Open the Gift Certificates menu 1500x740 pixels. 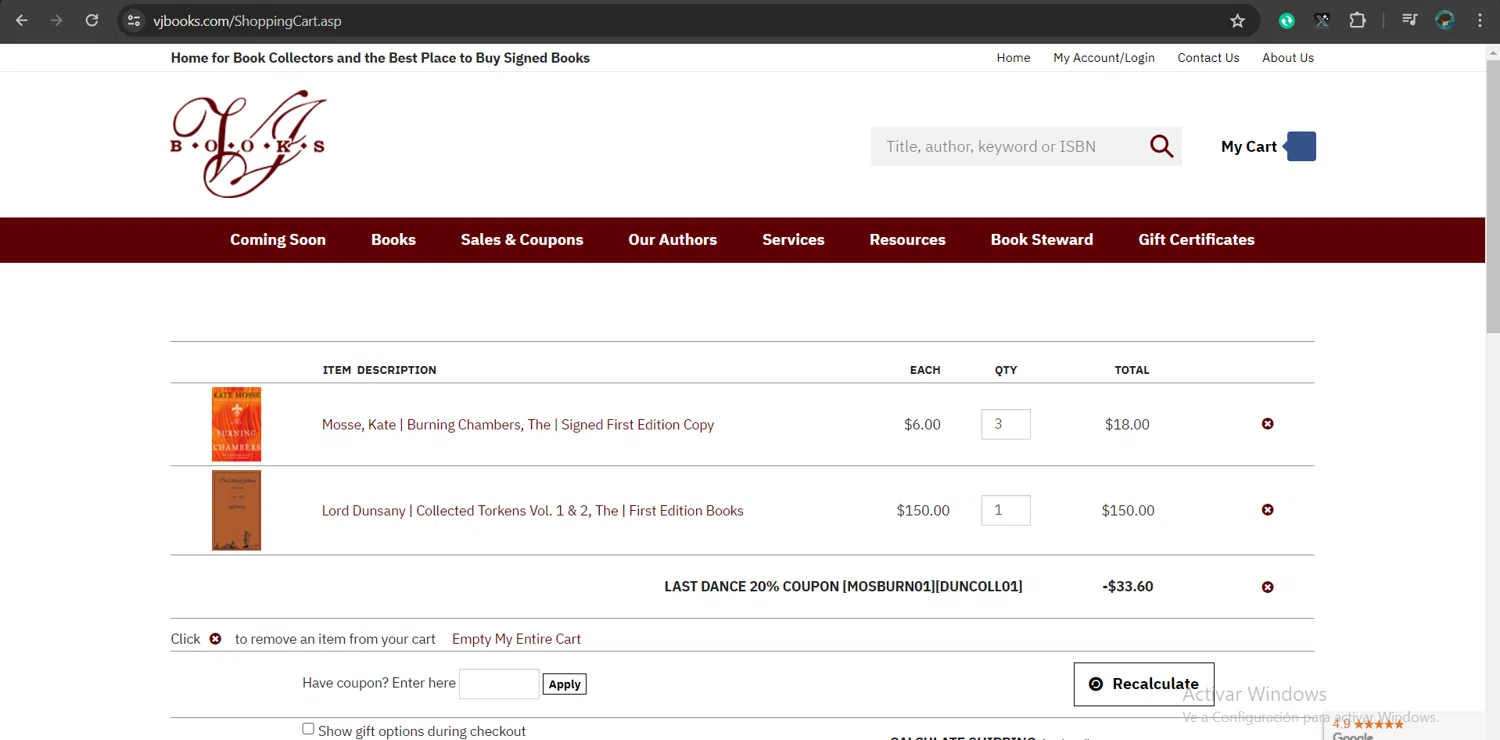coord(1196,240)
